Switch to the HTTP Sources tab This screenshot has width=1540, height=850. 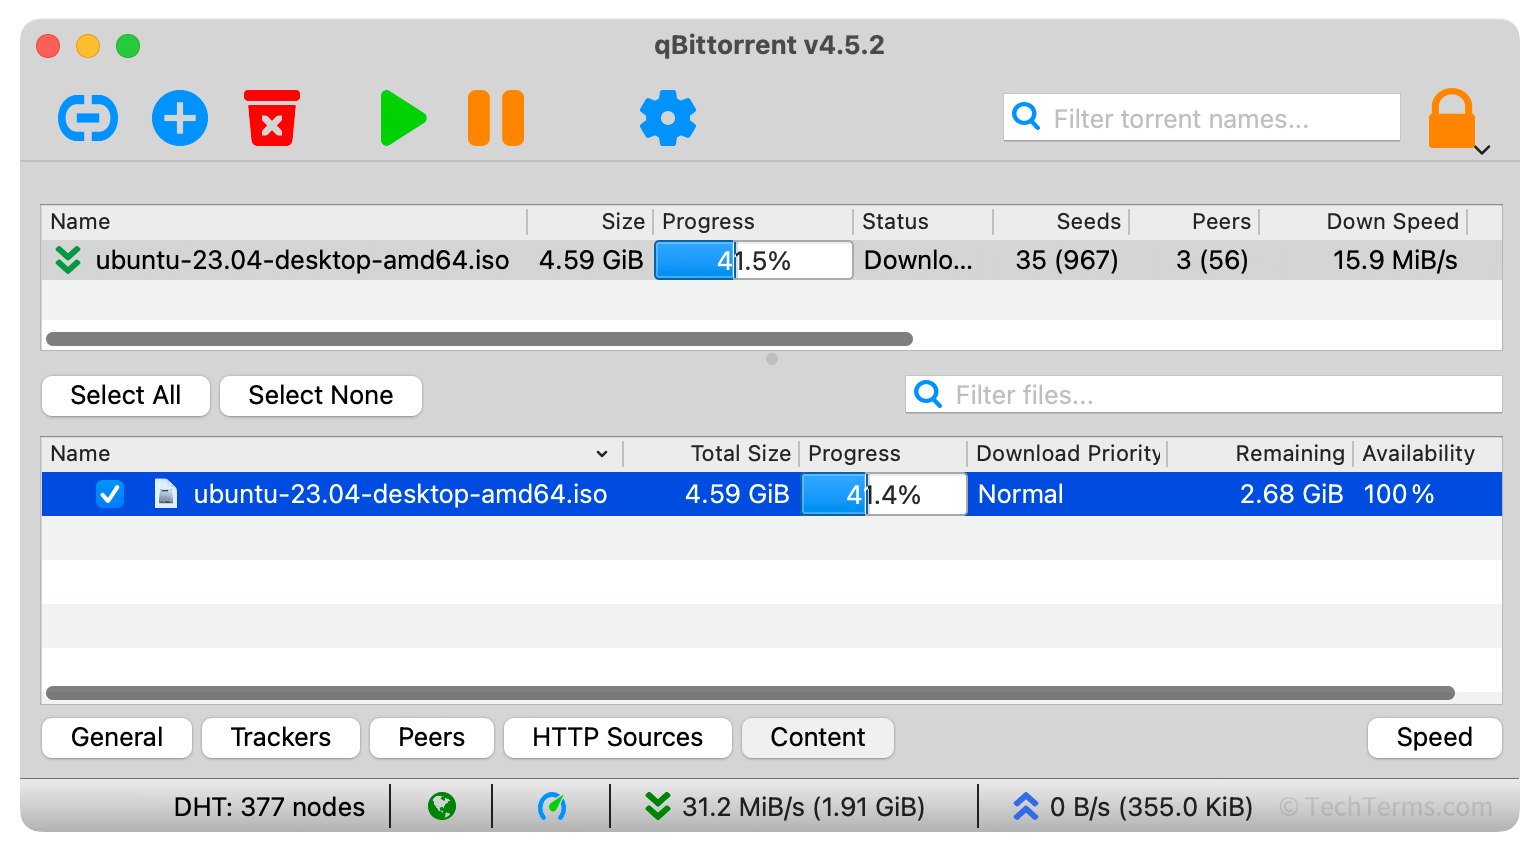coord(618,737)
